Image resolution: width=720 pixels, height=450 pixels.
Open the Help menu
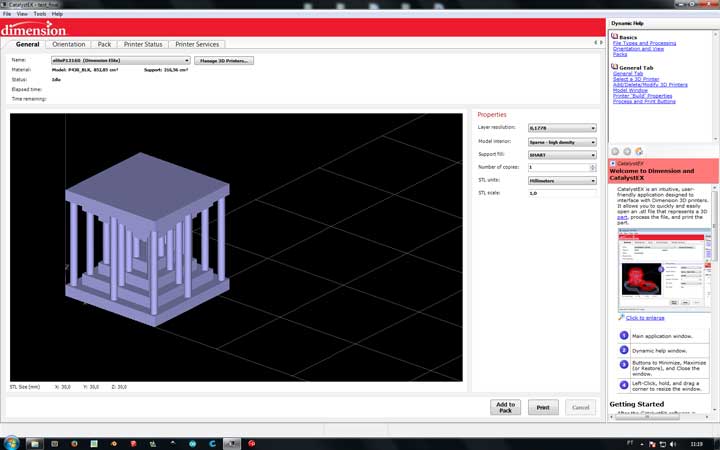click(57, 14)
